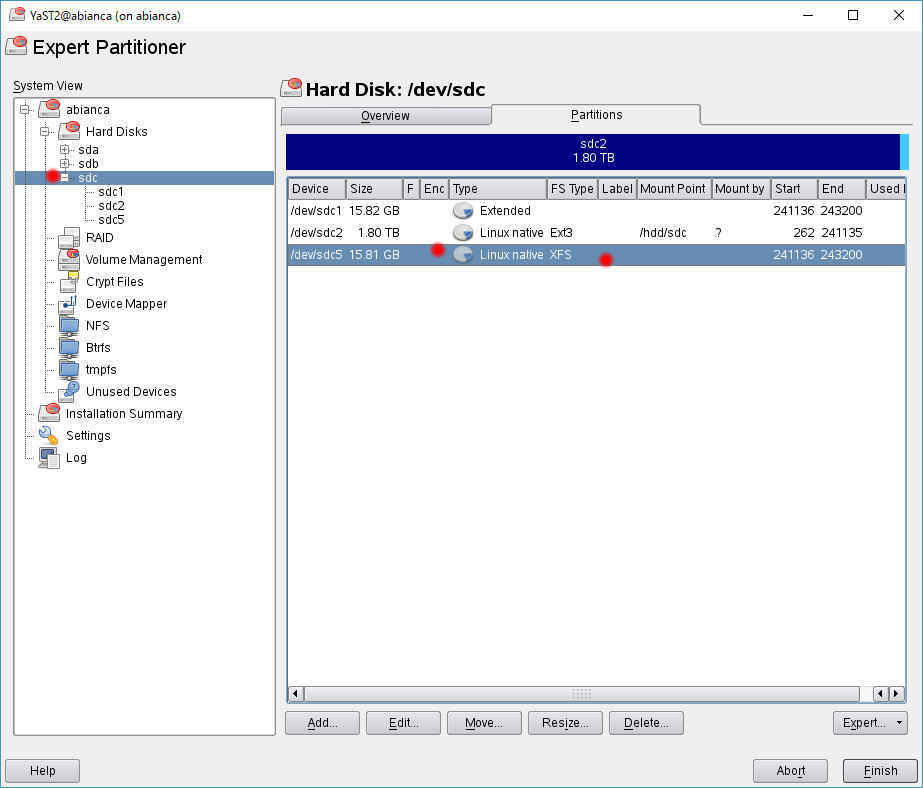
Task: Click the Type column header
Action: [498, 189]
